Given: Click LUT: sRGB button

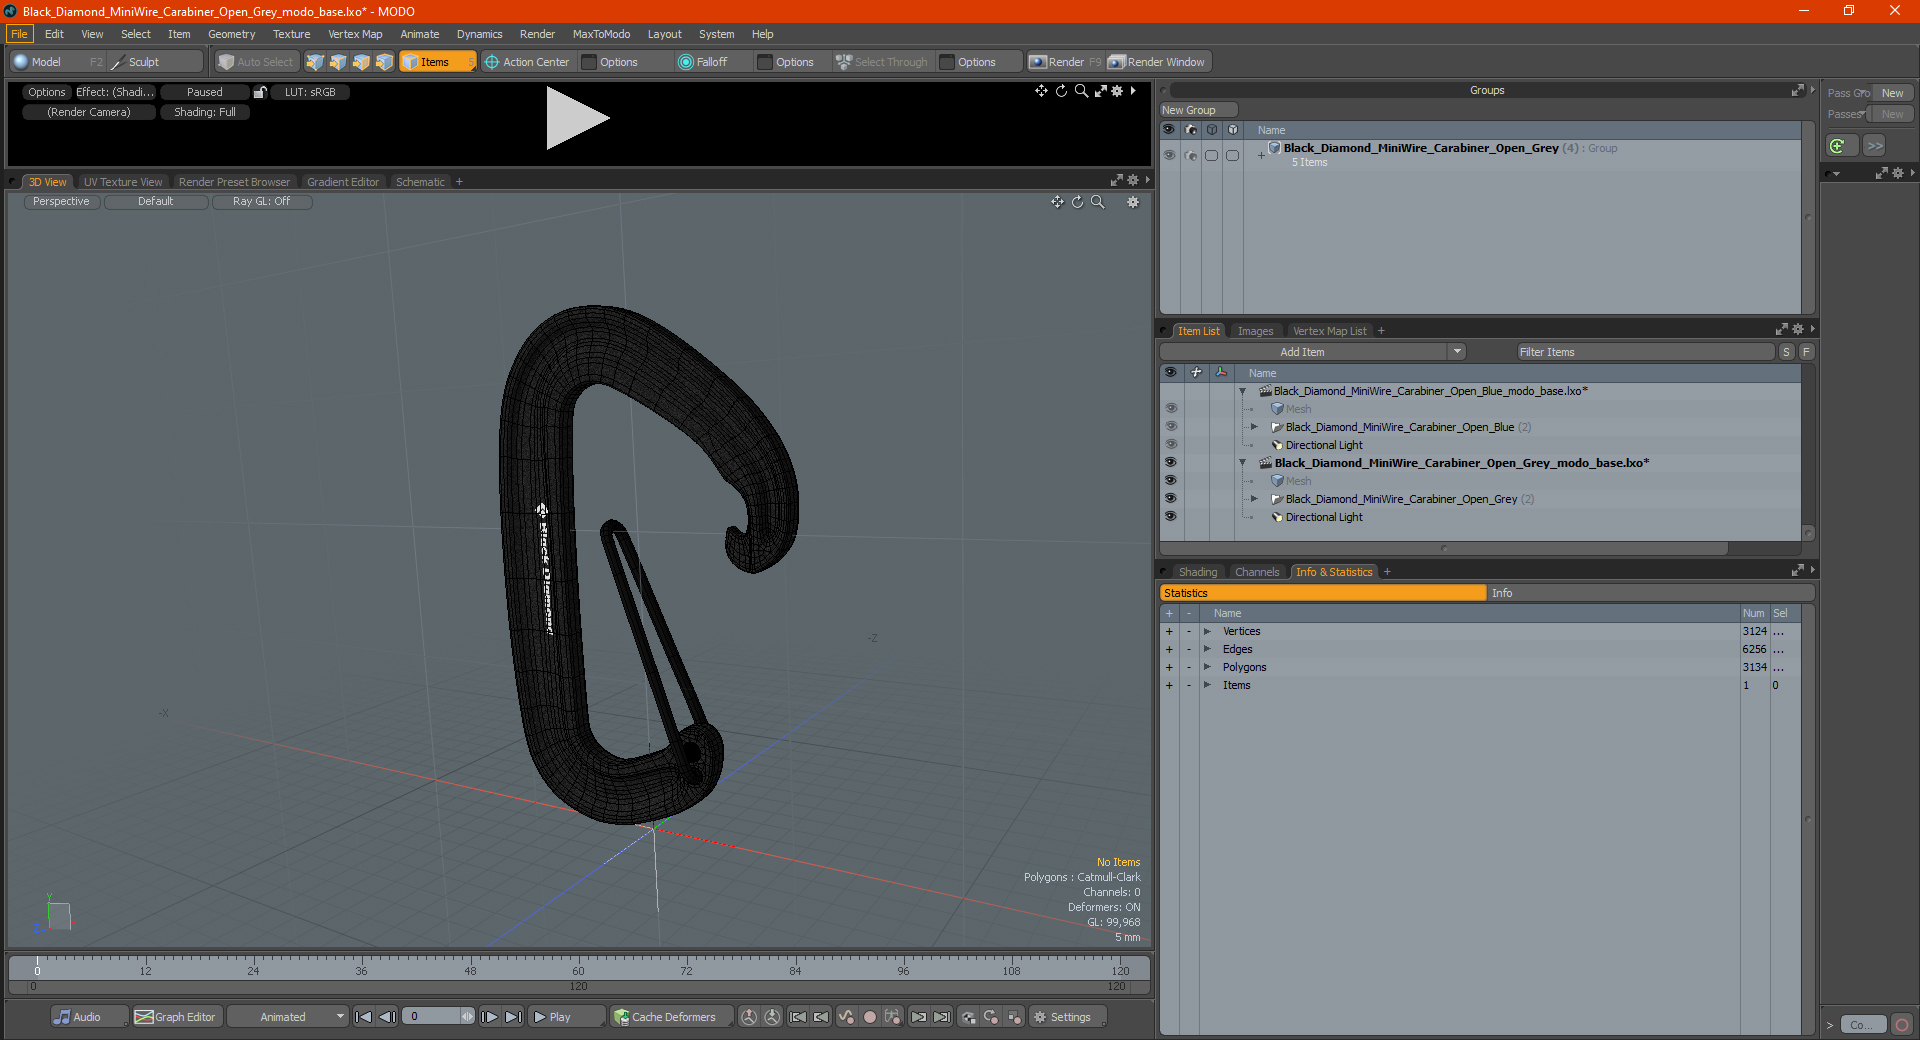Looking at the screenshot, I should tap(310, 92).
